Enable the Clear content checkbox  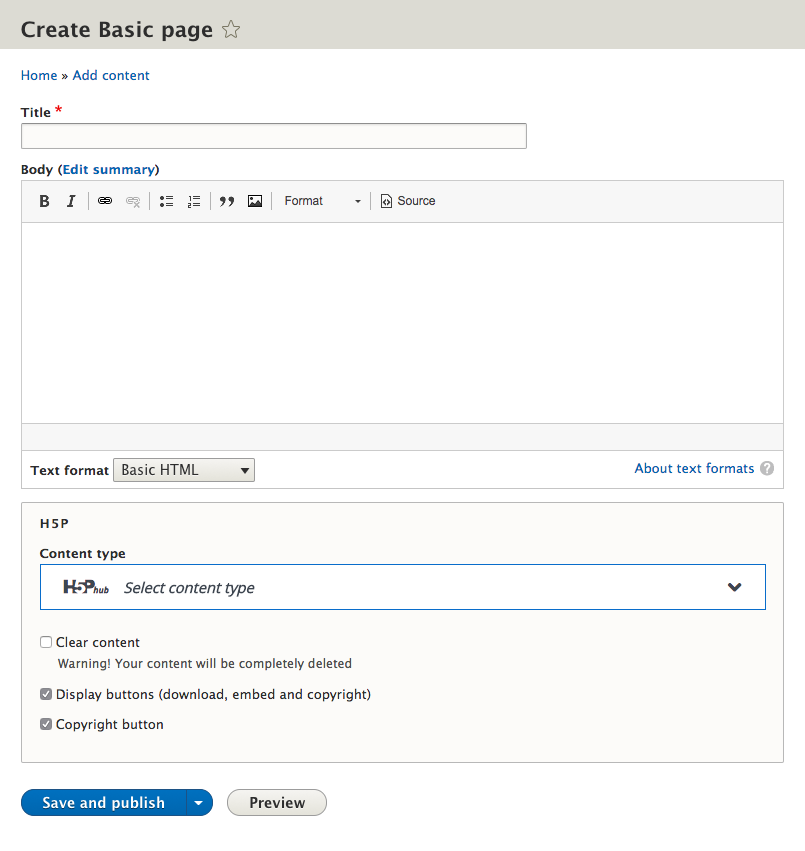pos(45,642)
